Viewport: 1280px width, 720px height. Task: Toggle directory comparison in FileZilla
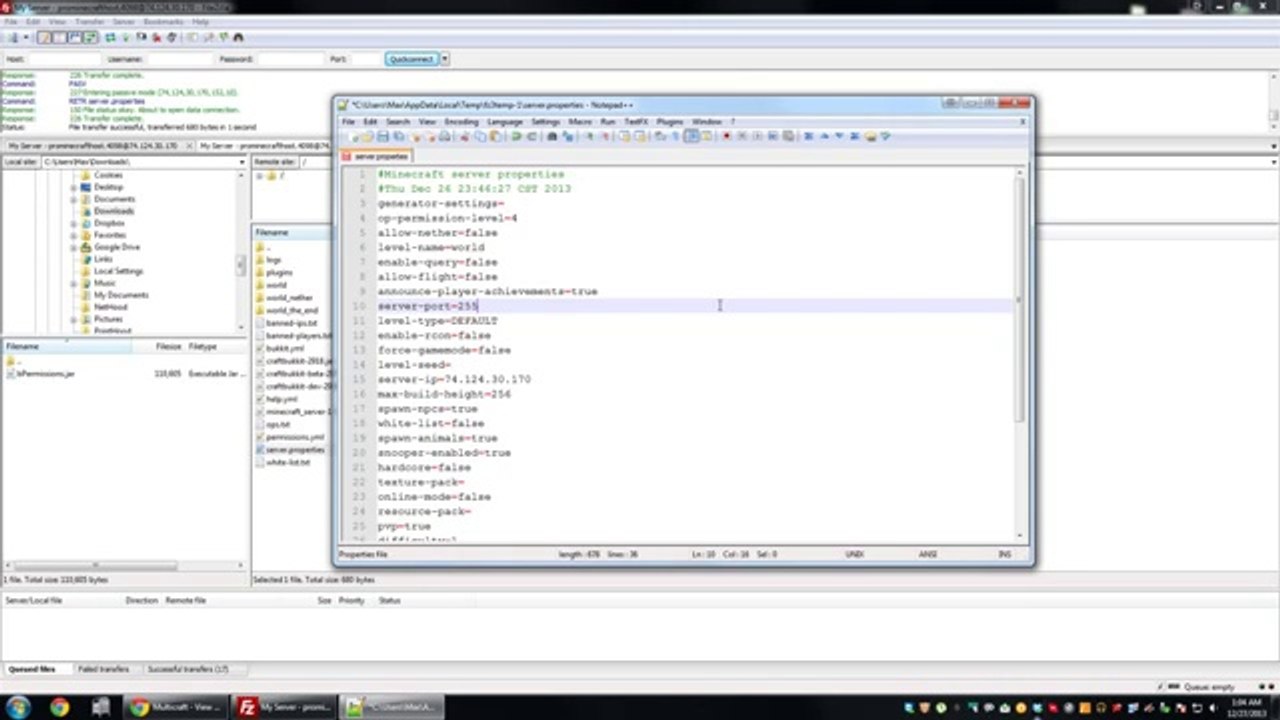[x=208, y=37]
